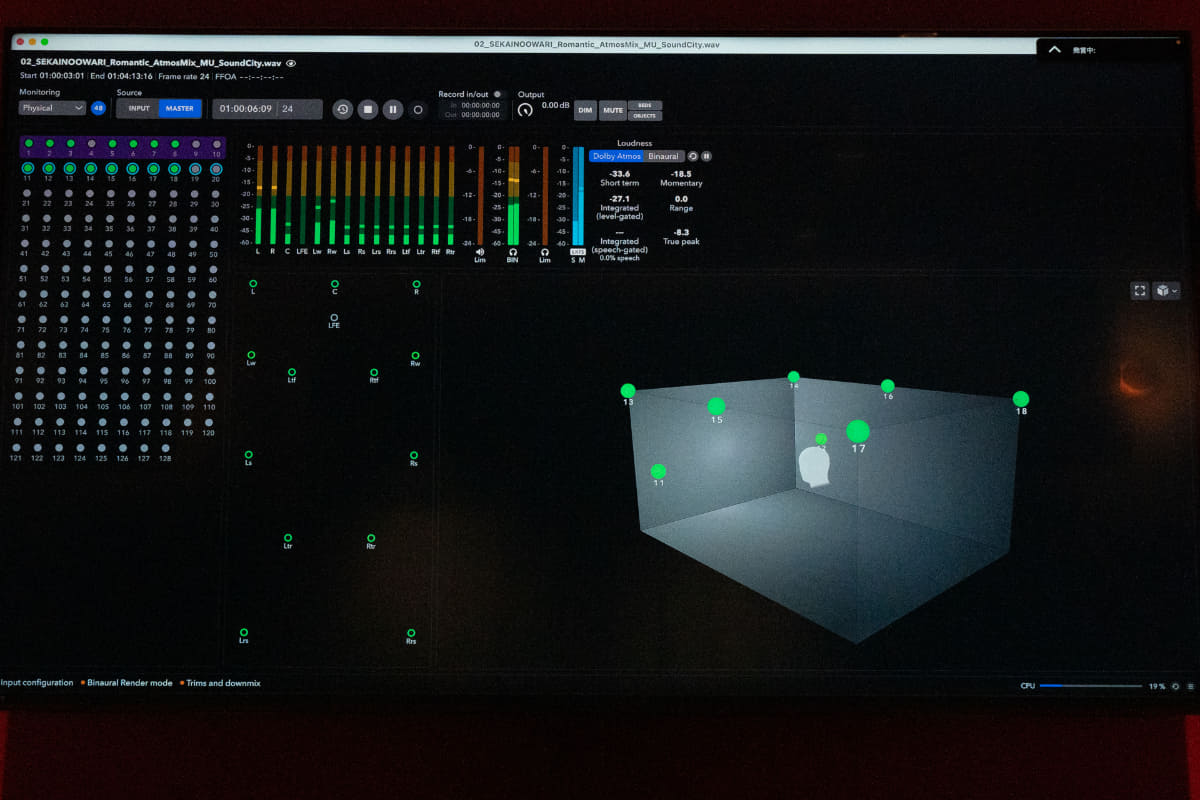The width and height of the screenshot is (1200, 800).
Task: Select object indicator 15
Action: [111, 169]
